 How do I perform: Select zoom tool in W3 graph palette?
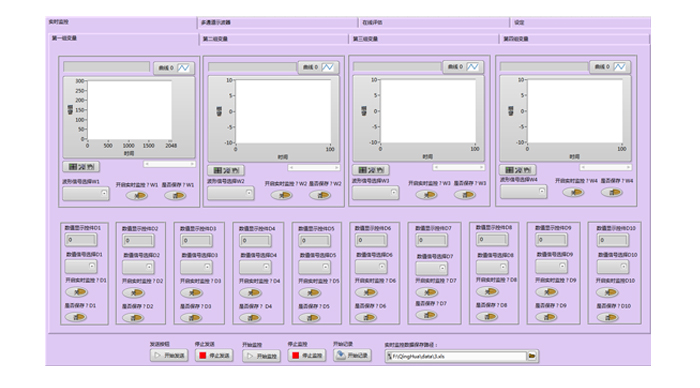[372, 170]
